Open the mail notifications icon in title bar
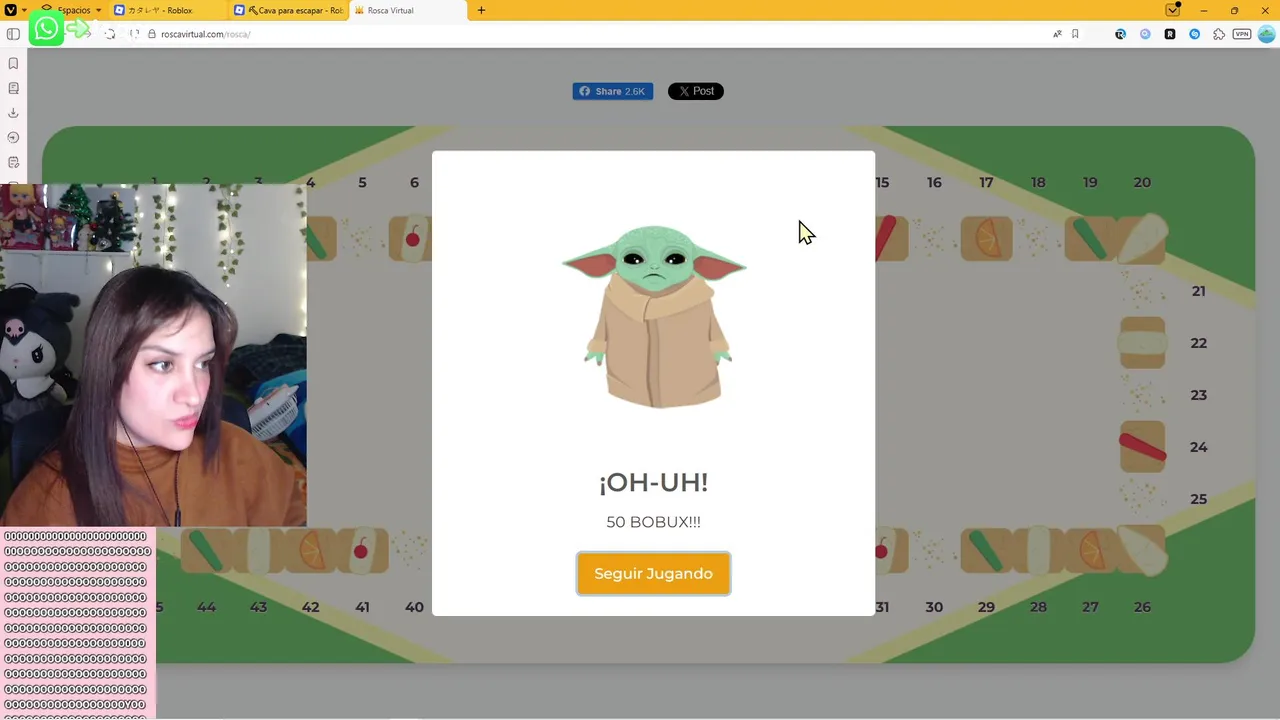This screenshot has height=720, width=1280. (x=1173, y=10)
